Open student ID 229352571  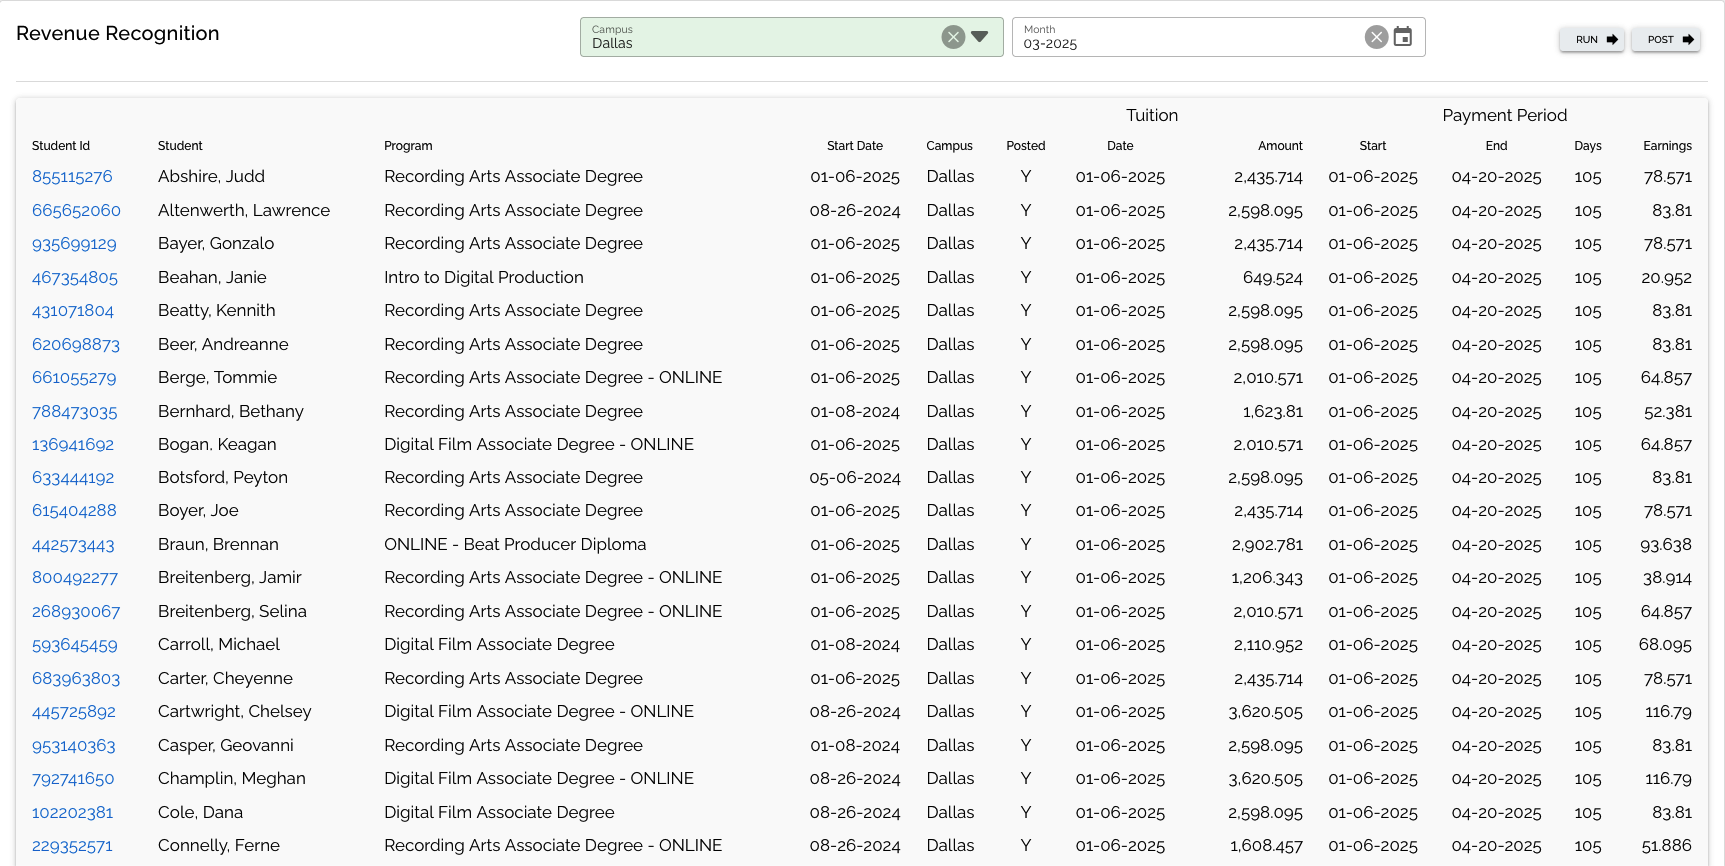pos(72,846)
